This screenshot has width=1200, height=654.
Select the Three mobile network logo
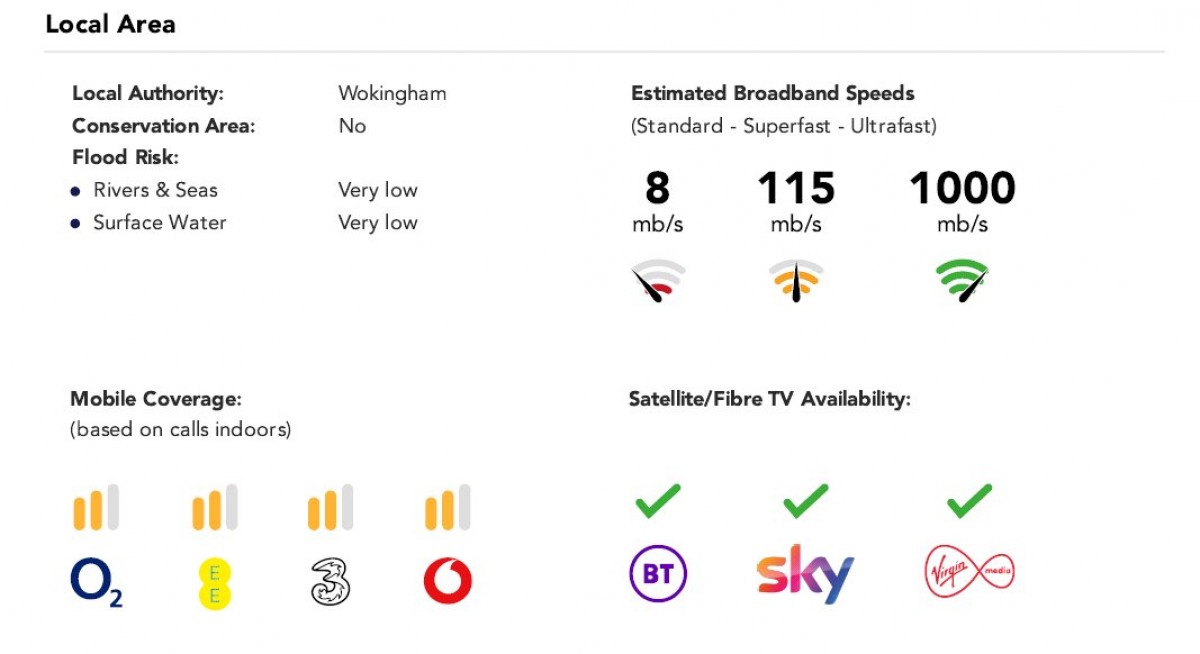click(330, 582)
